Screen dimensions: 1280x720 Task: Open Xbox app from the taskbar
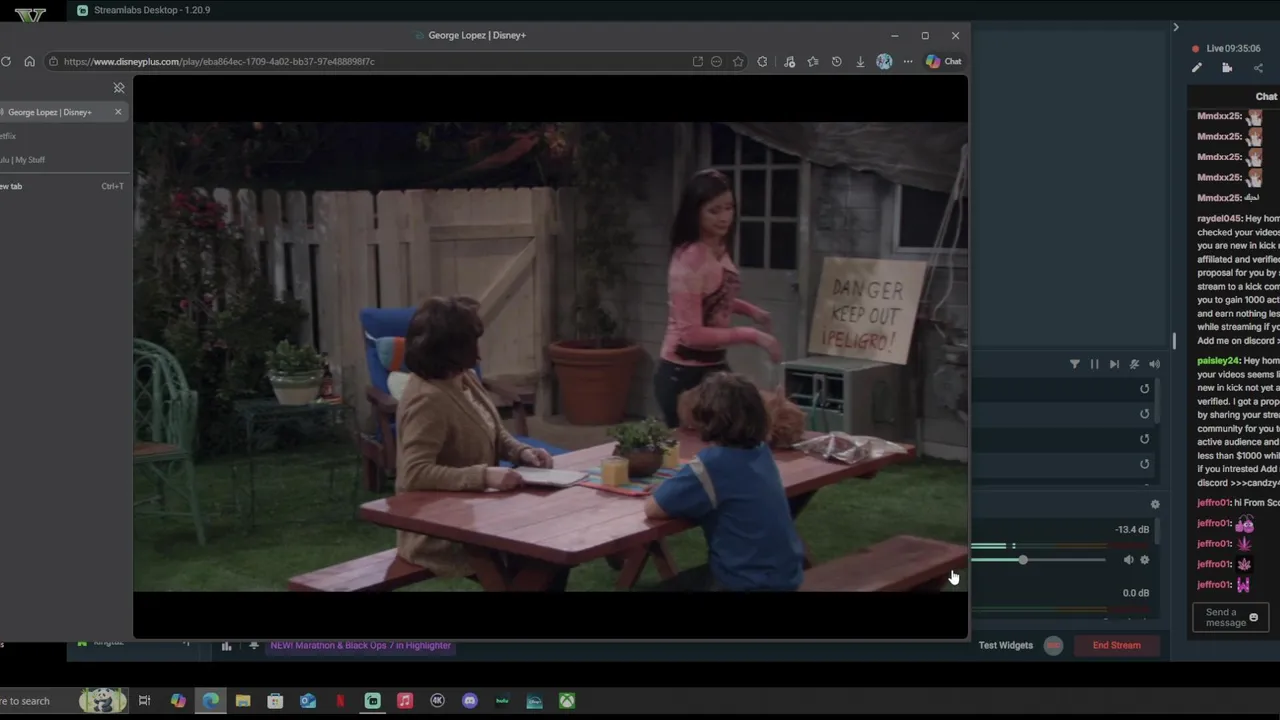567,701
